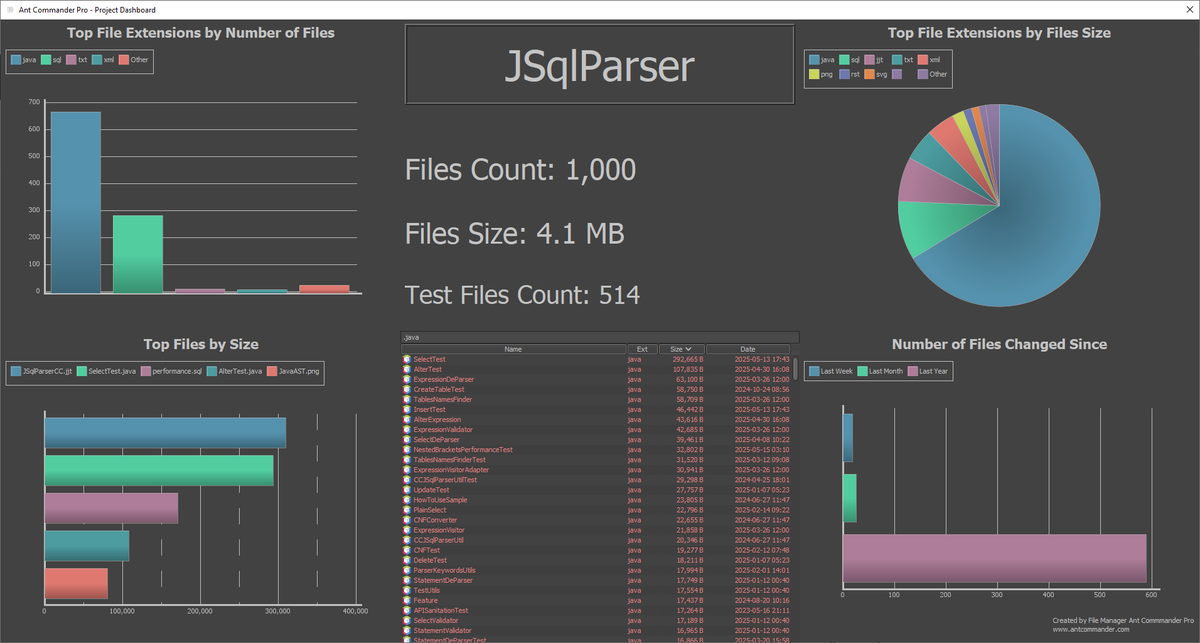Sort the file list by Ext header
1200x643 pixels.
(641, 349)
